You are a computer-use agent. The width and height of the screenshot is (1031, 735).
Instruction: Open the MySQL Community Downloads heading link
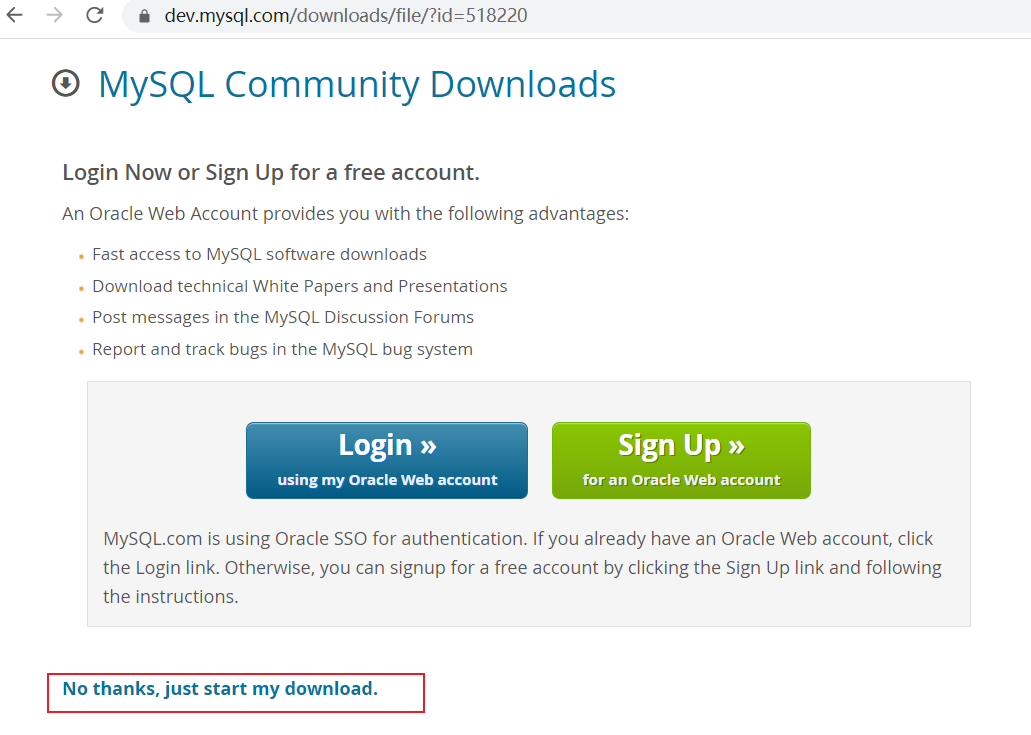(x=357, y=84)
